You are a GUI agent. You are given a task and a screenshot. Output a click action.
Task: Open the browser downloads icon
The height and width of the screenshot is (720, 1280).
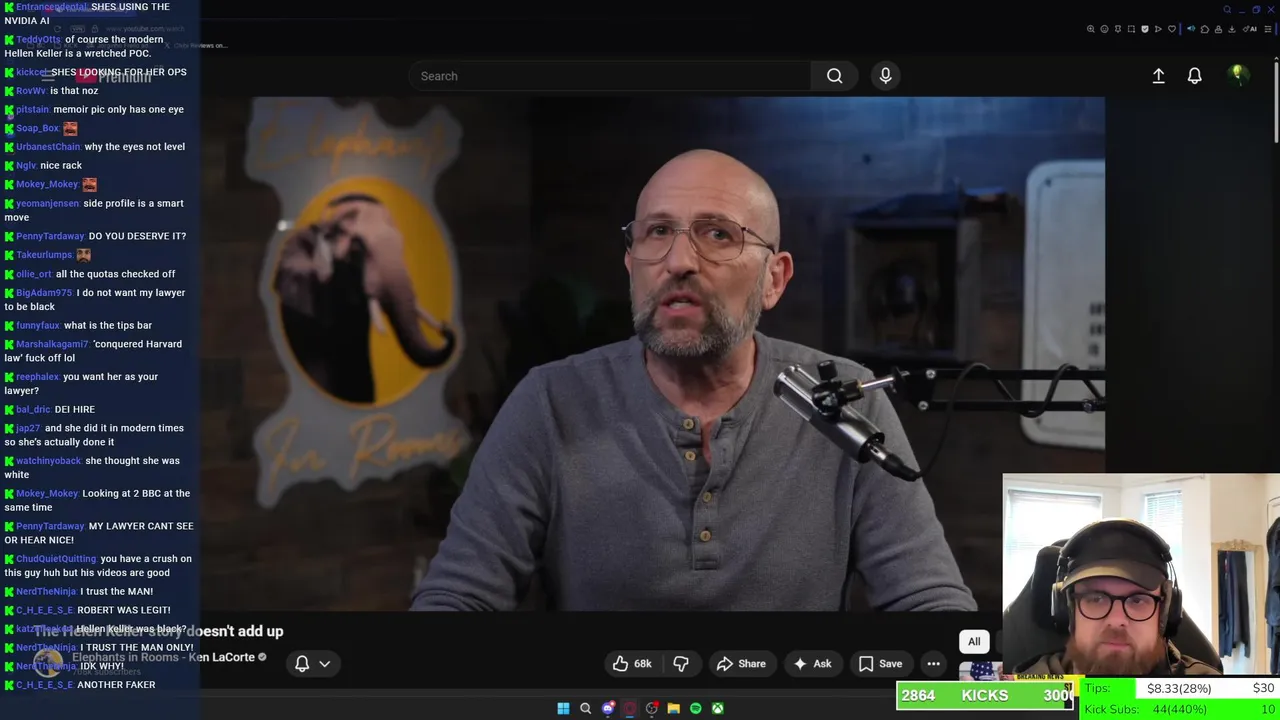click(x=1231, y=29)
